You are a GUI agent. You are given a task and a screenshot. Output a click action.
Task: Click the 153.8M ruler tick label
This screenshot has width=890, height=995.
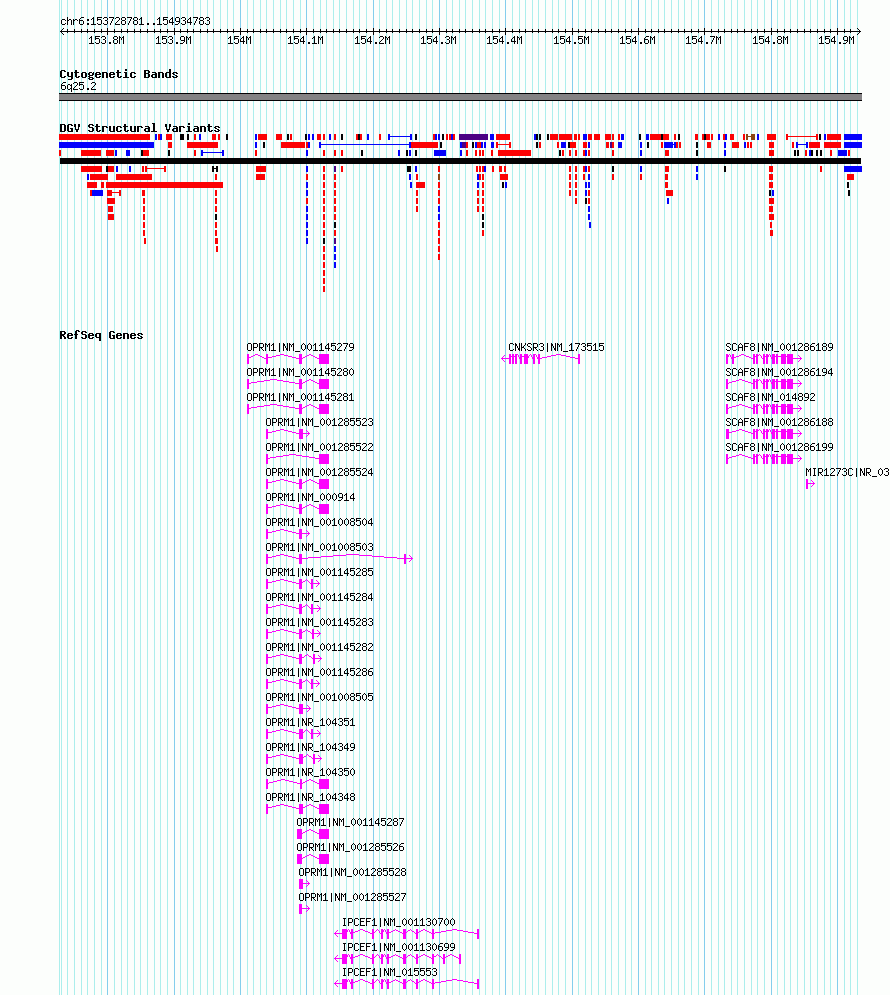tap(106, 41)
